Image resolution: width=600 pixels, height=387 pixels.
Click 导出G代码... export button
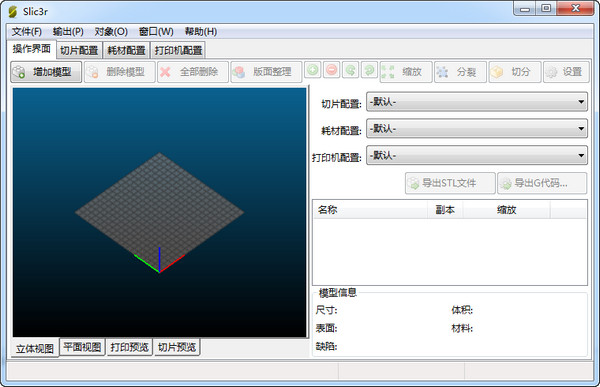(x=542, y=183)
